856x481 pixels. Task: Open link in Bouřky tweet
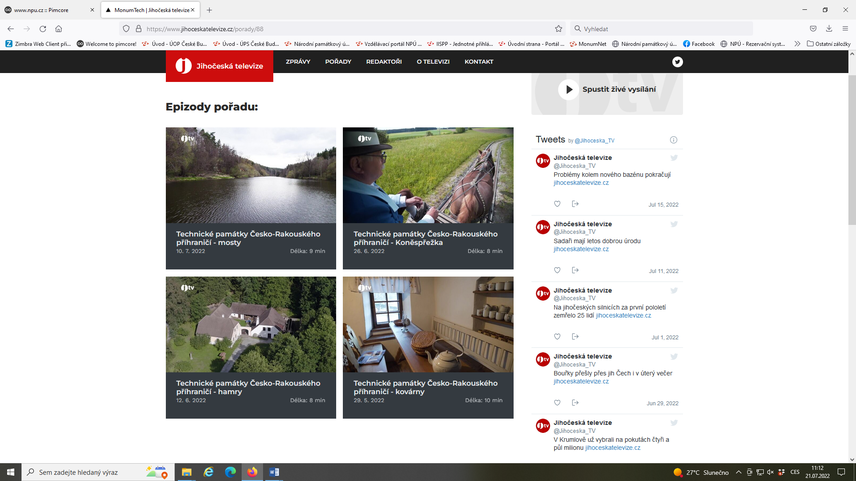coord(581,382)
